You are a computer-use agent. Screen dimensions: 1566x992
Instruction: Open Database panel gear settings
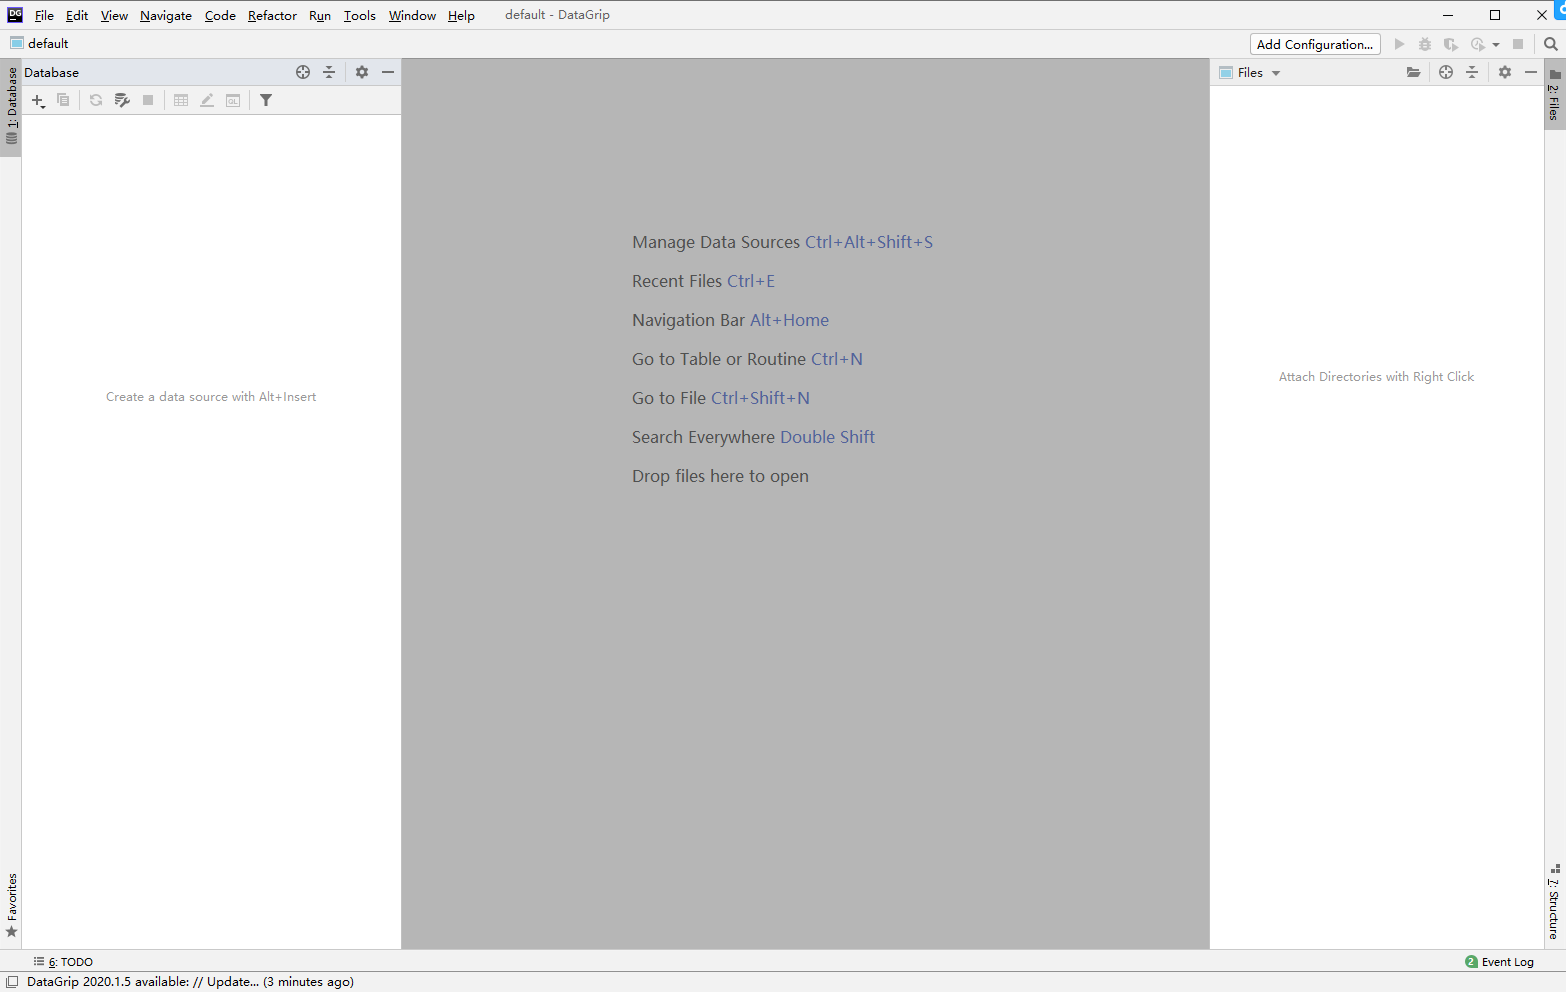pyautogui.click(x=362, y=72)
